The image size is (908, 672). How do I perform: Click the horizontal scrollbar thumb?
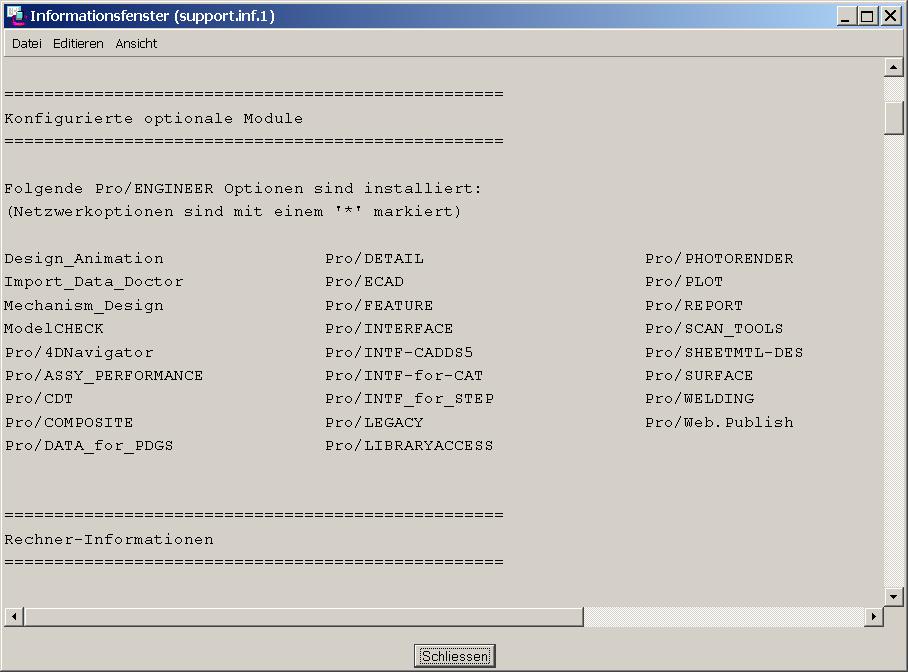(303, 616)
